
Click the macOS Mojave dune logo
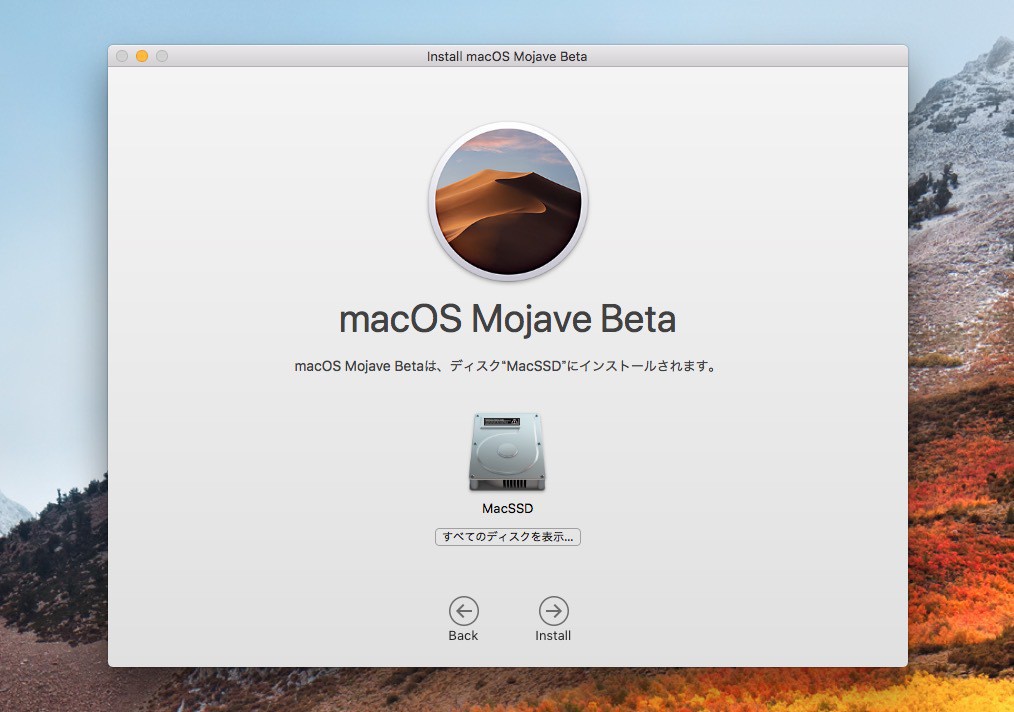click(508, 201)
